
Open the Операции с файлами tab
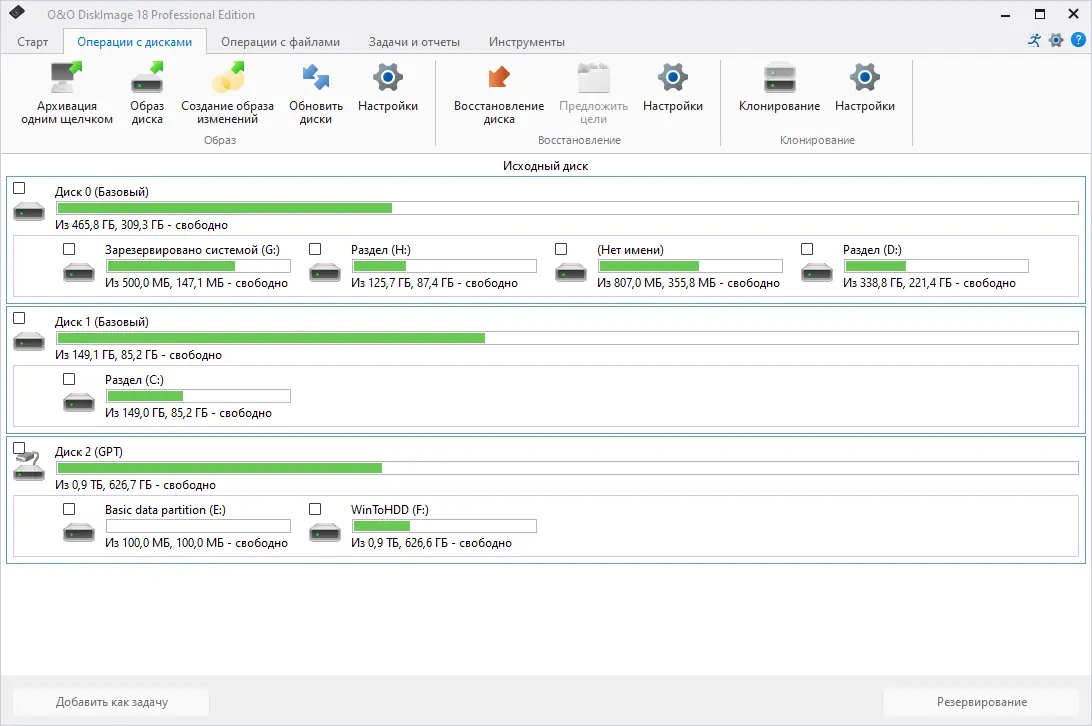[x=281, y=42]
